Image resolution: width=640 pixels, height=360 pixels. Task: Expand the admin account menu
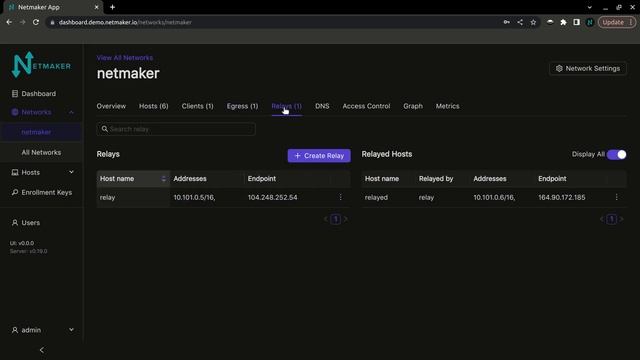(x=42, y=330)
